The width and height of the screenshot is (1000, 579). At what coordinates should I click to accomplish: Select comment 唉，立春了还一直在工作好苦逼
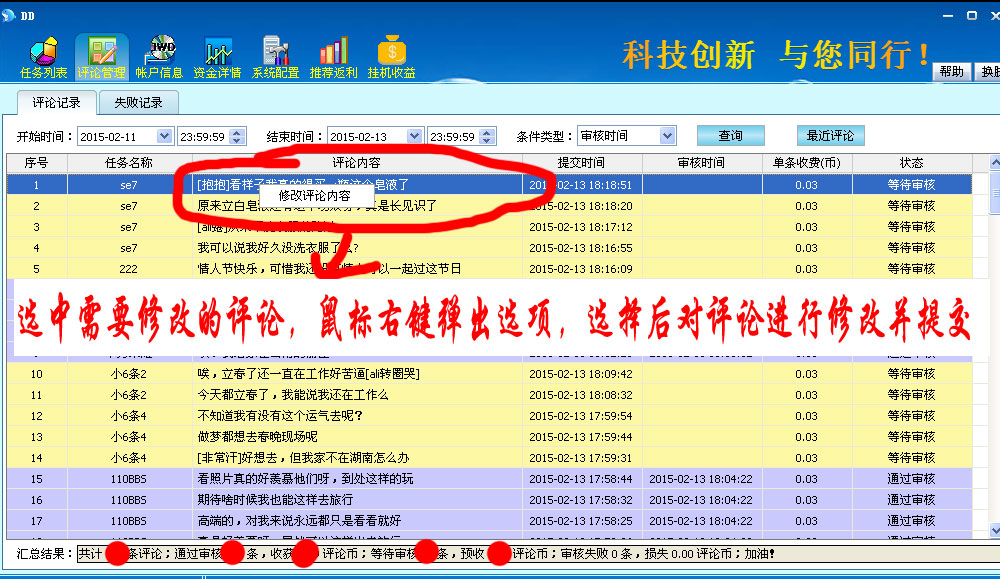coord(309,374)
